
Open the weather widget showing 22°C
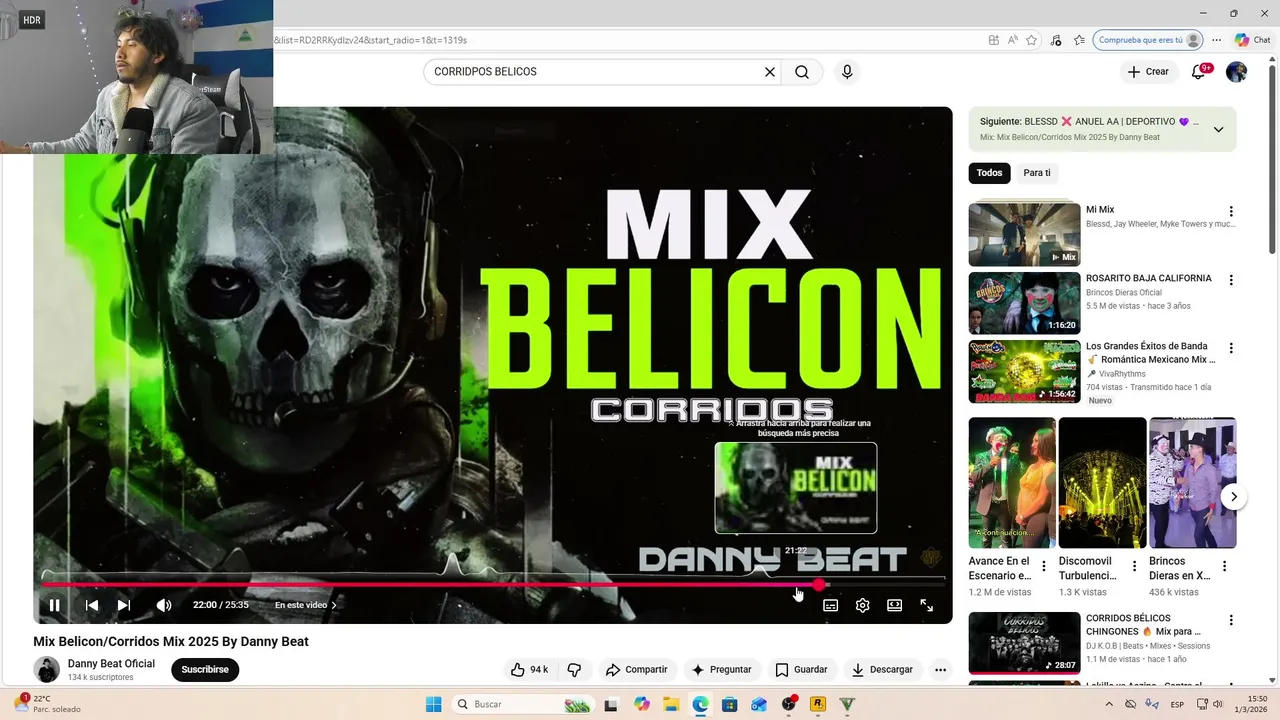click(50, 704)
